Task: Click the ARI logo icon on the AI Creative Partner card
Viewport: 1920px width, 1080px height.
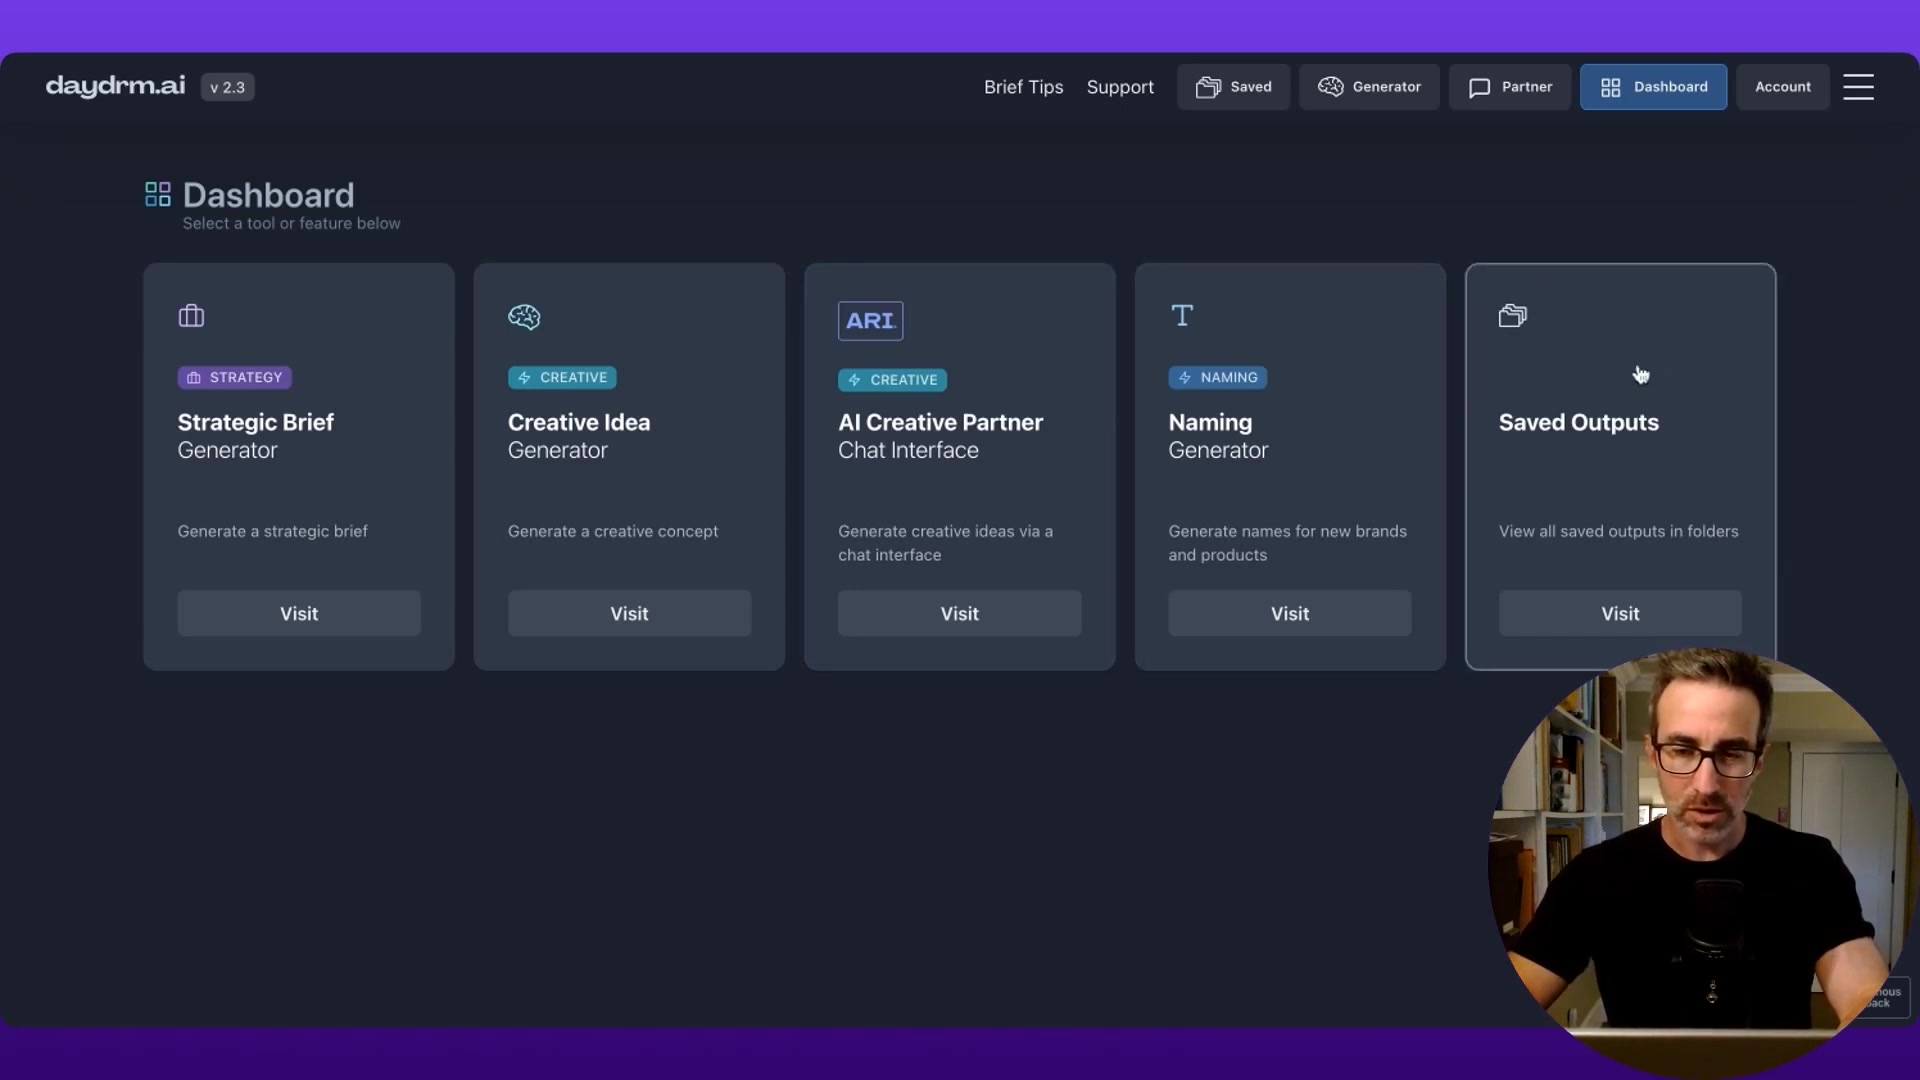Action: click(x=870, y=321)
